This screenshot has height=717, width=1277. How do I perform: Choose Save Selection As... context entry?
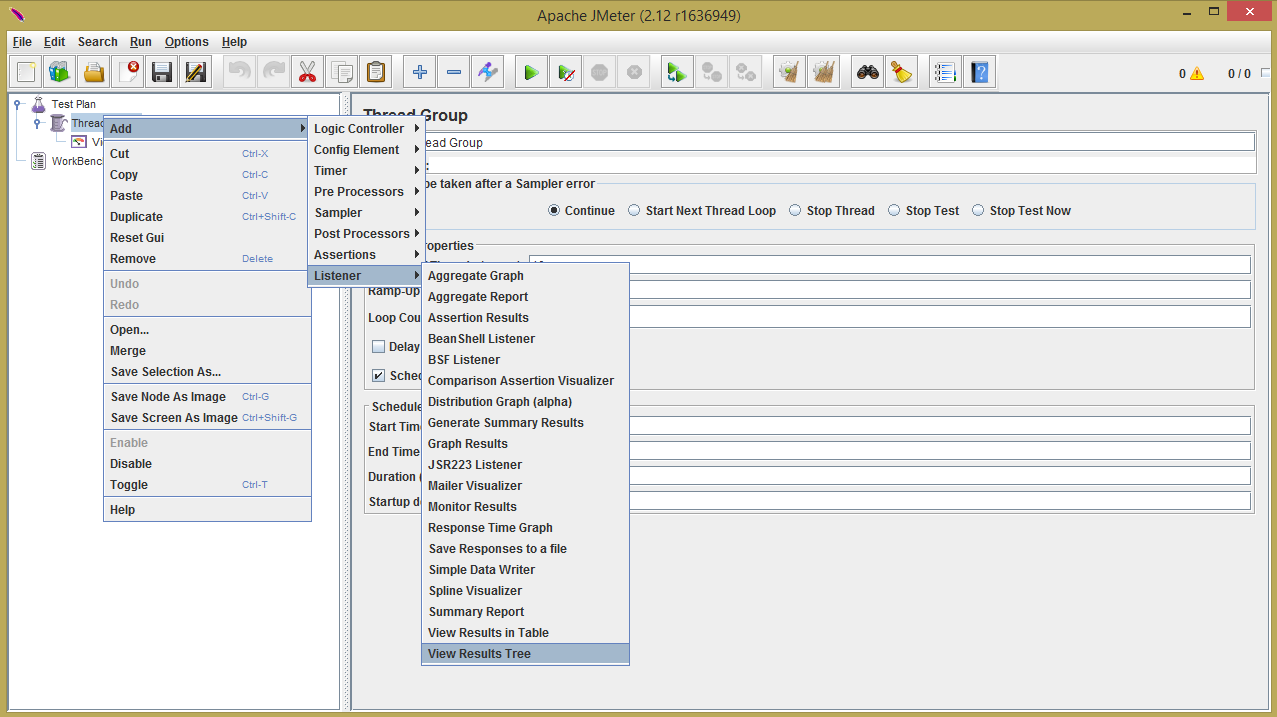[x=207, y=372]
